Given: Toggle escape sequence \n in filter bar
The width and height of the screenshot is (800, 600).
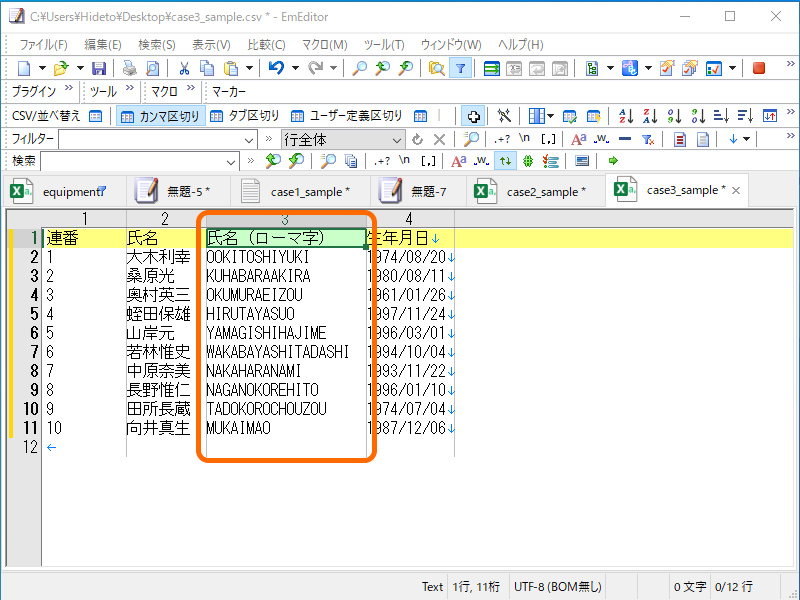Looking at the screenshot, I should 524,138.
